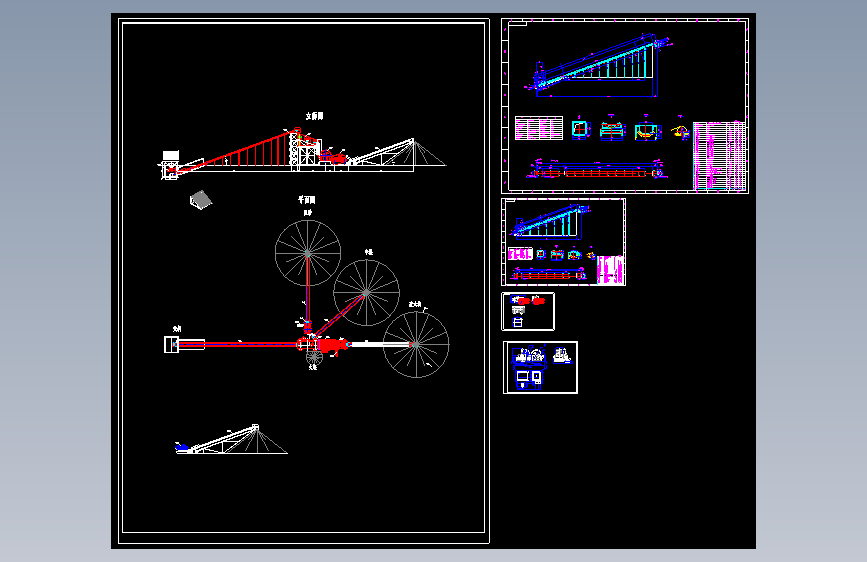Select the vertical red conveyor to top stockpile
867x562 pixels.
(x=308, y=290)
